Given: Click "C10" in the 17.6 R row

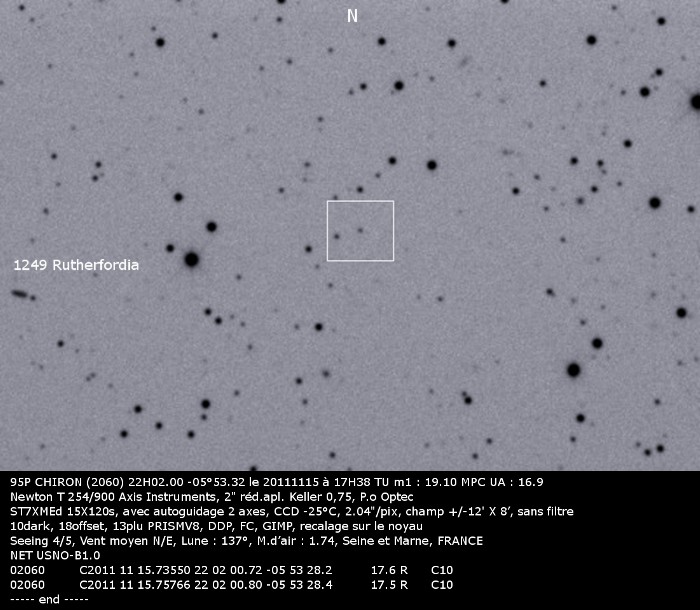Looking at the screenshot, I should [442, 570].
